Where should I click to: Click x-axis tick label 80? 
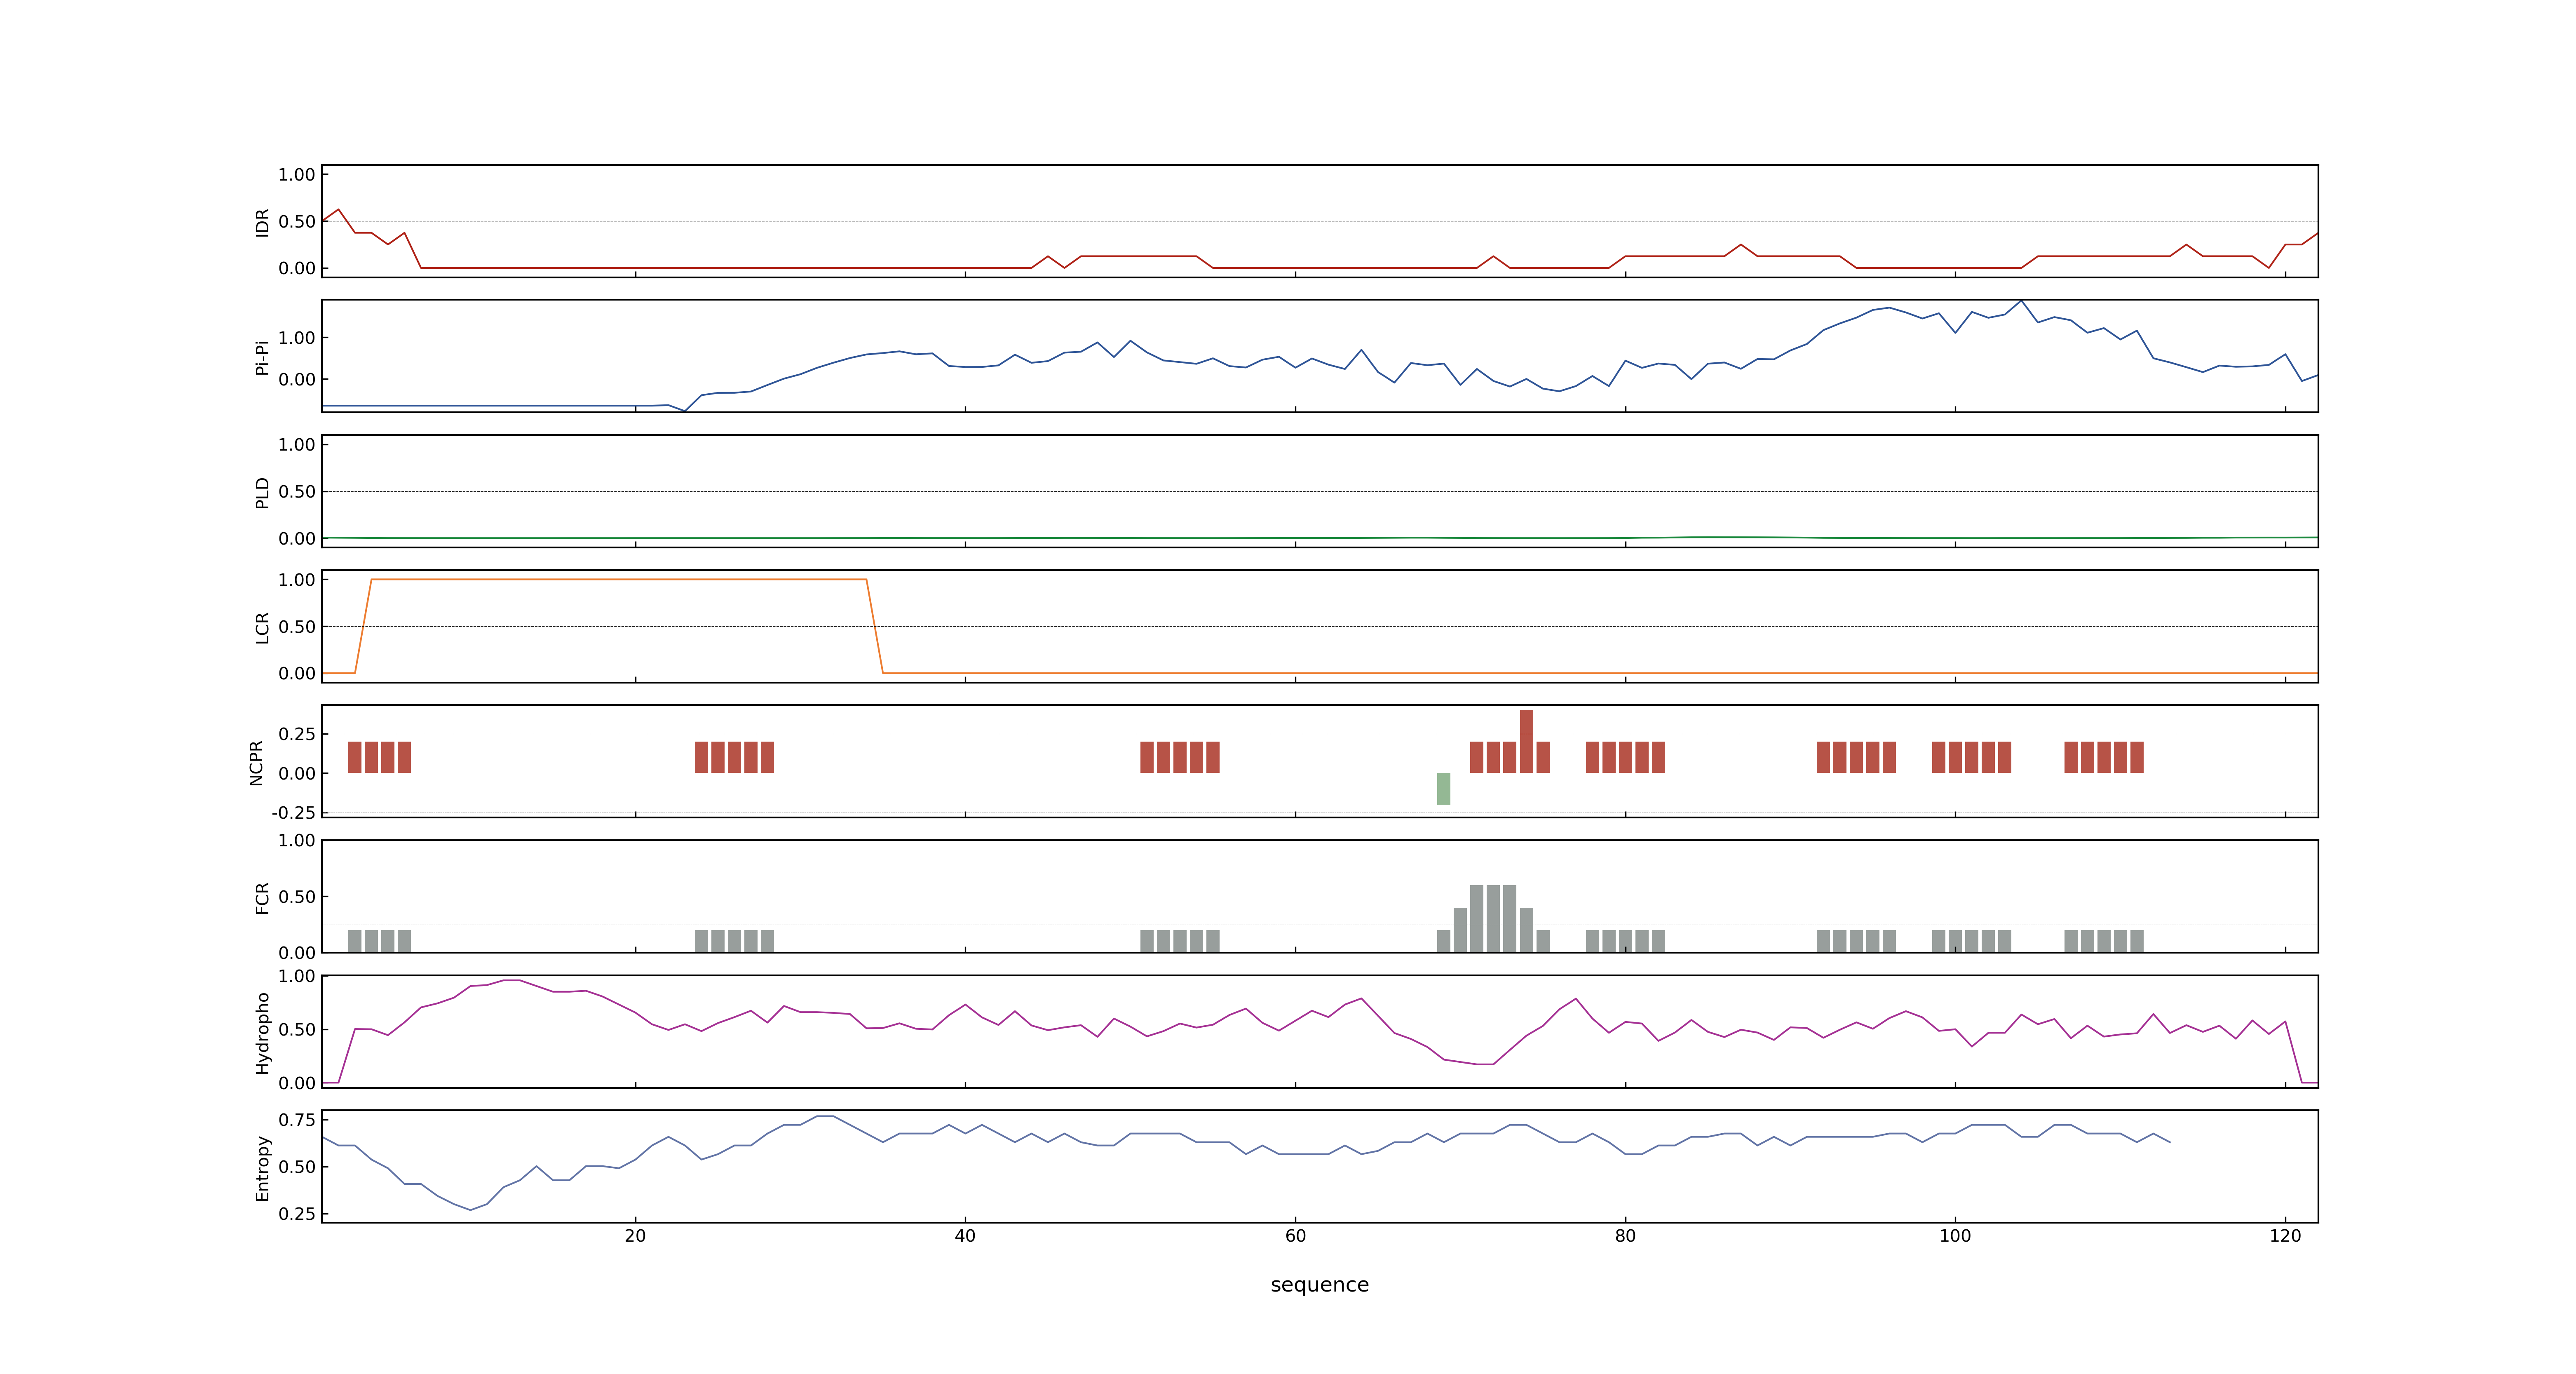[x=1625, y=1236]
